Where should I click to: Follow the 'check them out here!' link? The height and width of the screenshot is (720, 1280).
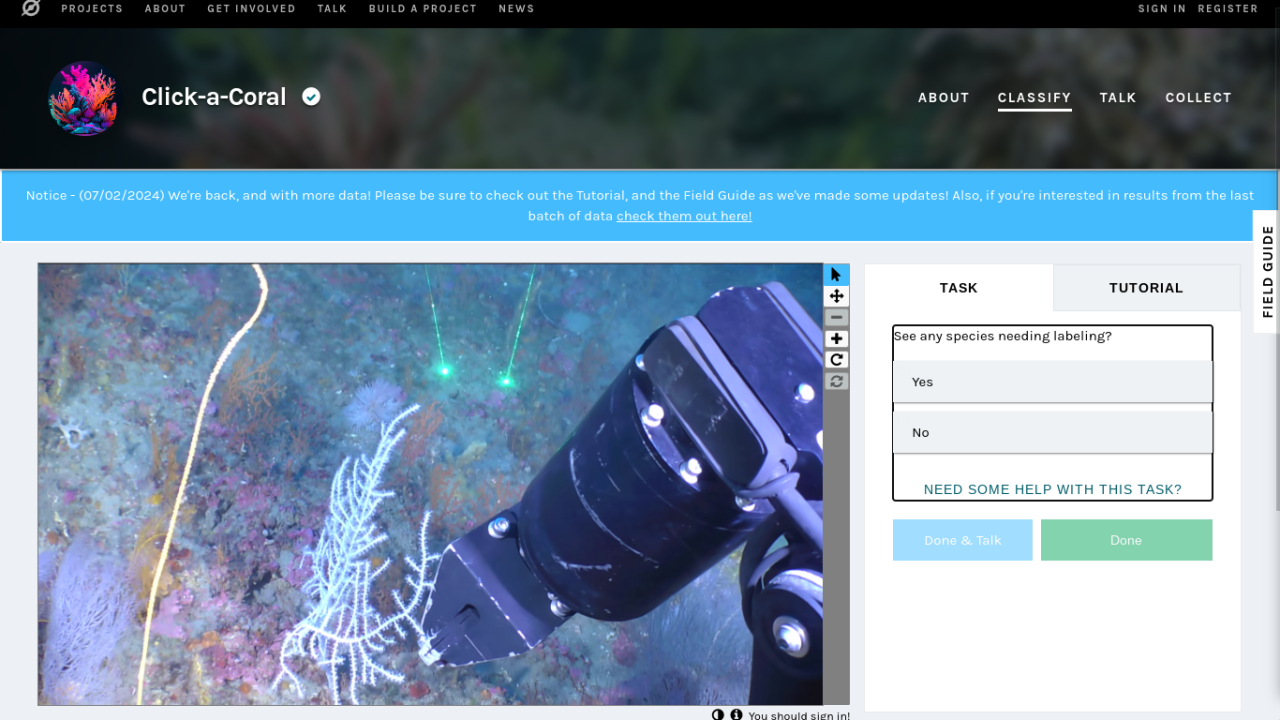(x=684, y=216)
